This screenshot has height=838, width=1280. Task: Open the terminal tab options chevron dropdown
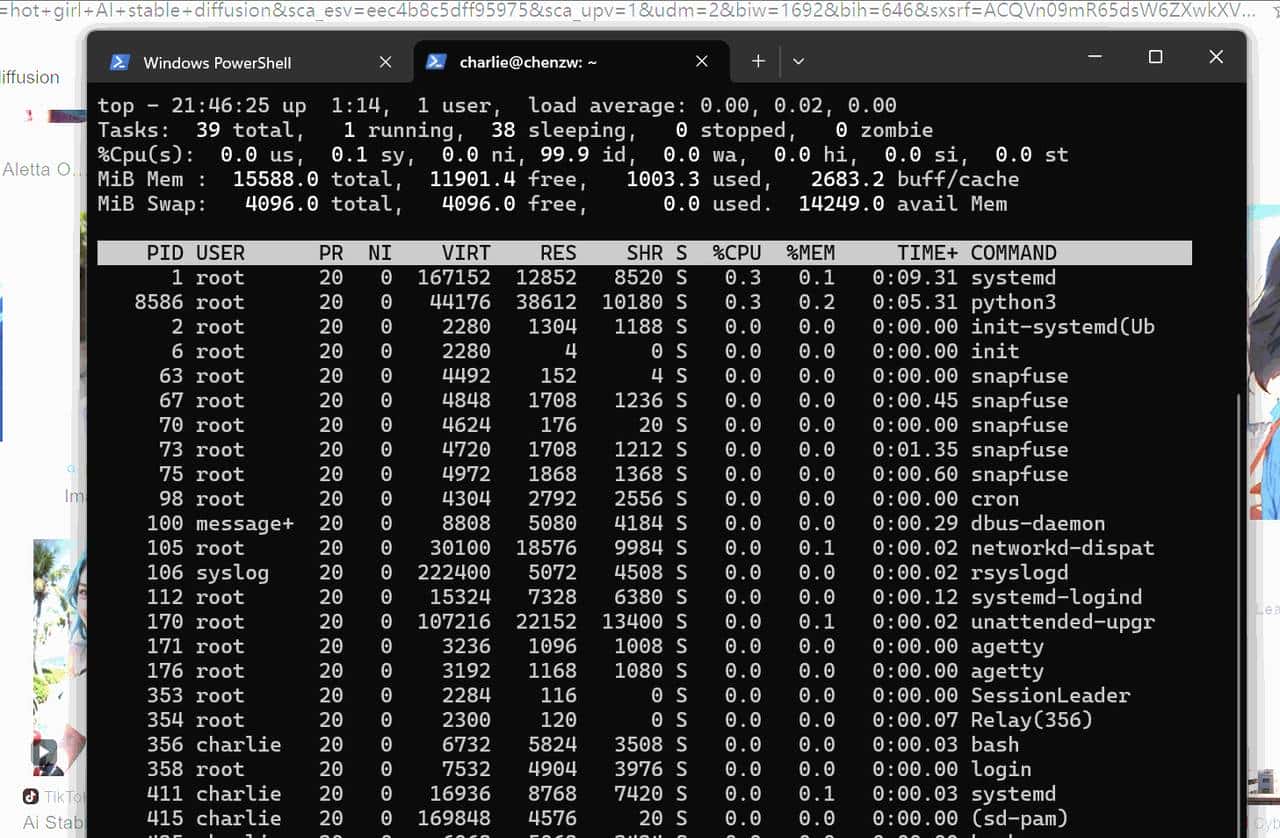[798, 61]
